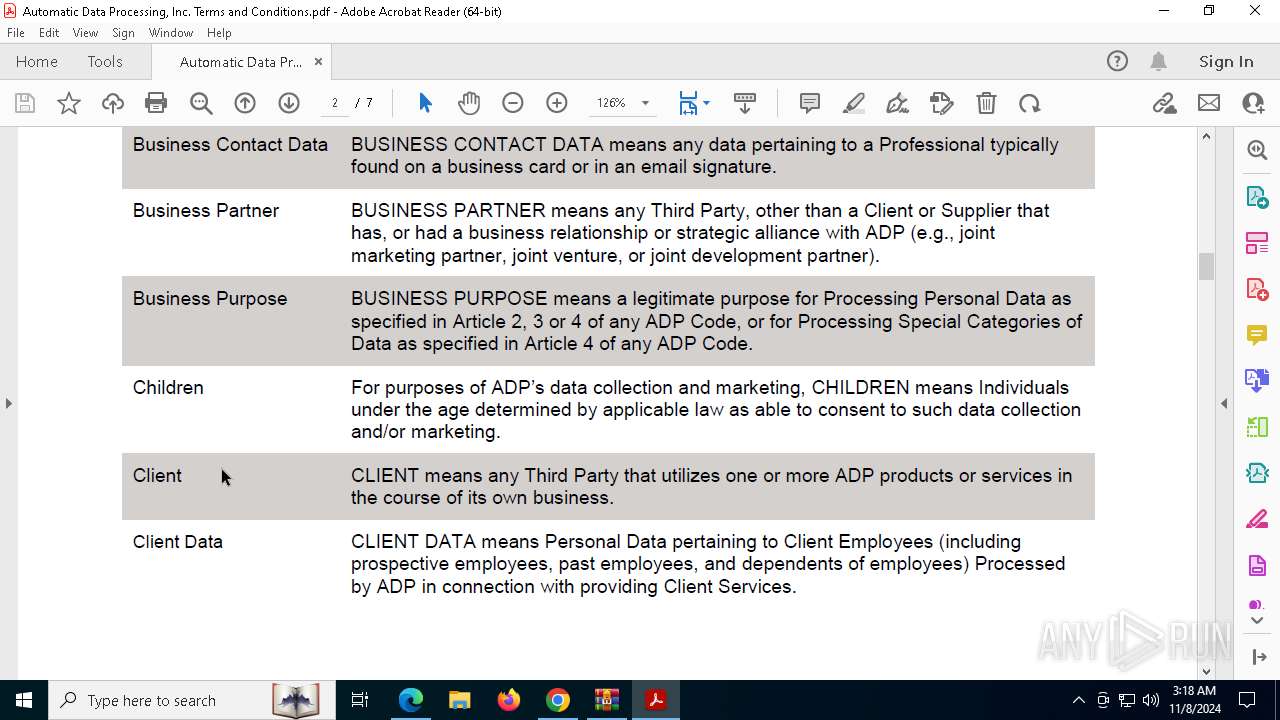Open the Window menu
Screen dimensions: 1280x720
coord(171,32)
